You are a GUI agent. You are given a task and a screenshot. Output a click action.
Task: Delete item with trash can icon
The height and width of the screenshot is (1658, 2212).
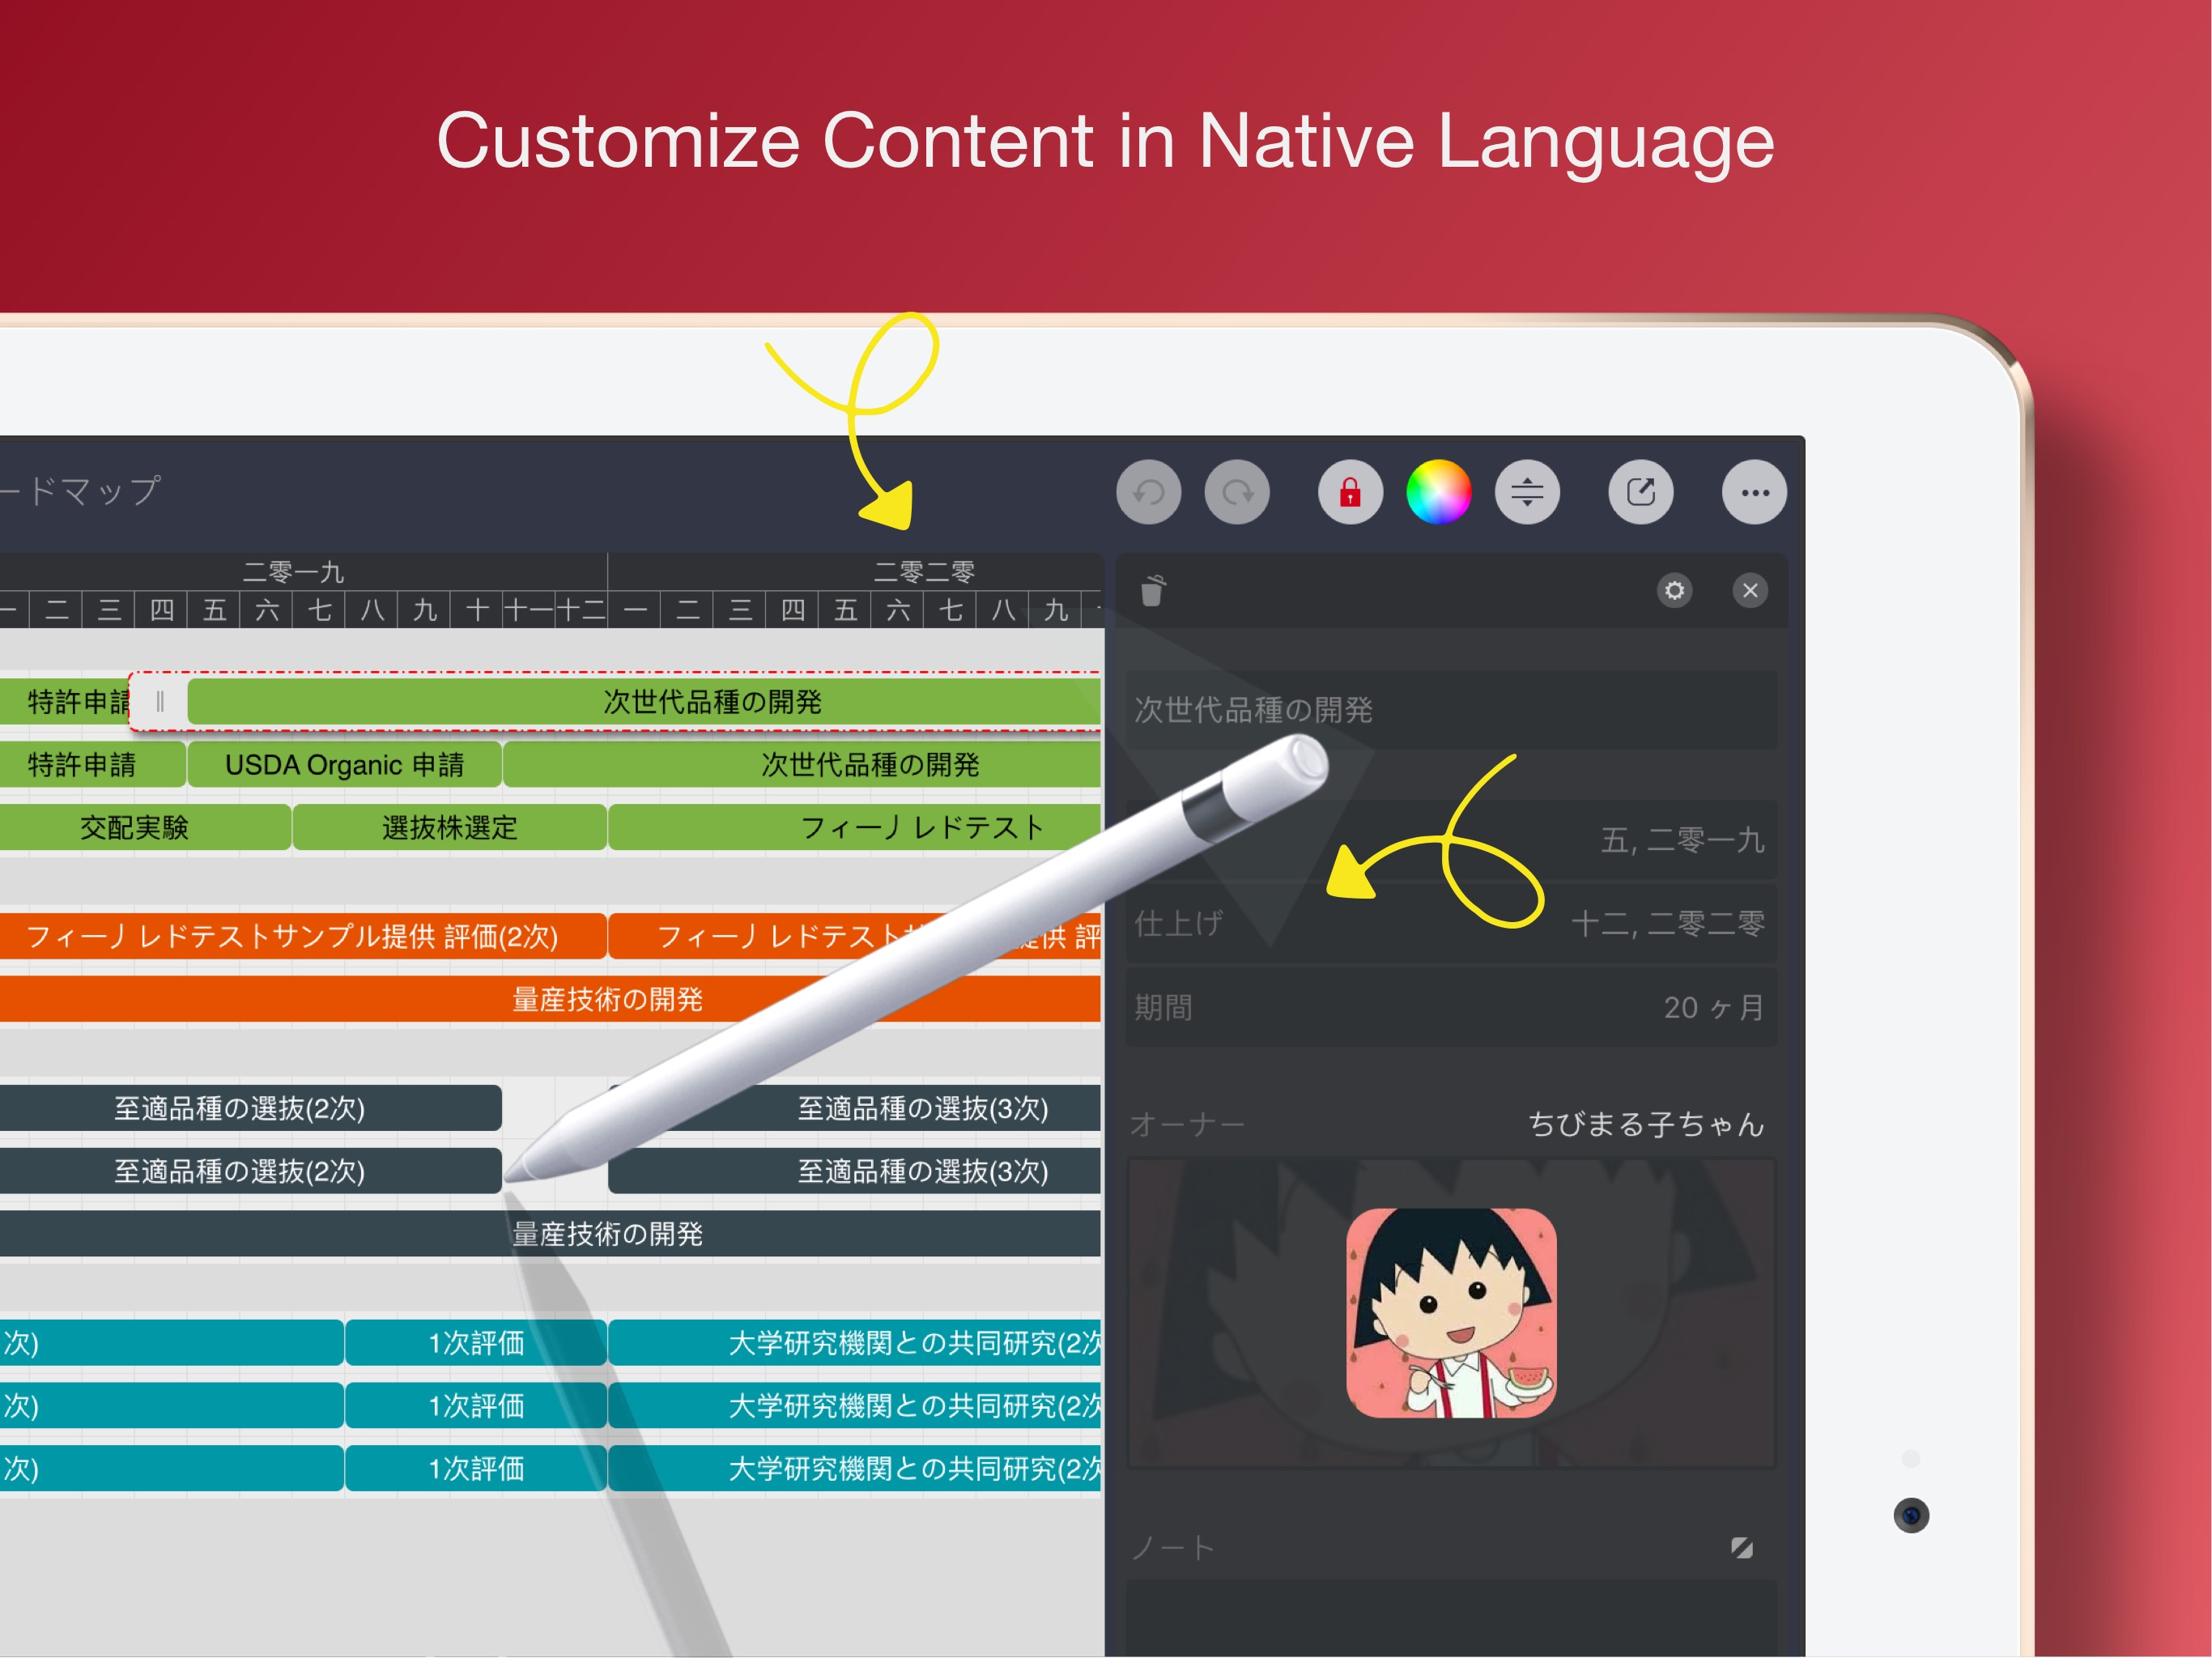(x=1153, y=591)
